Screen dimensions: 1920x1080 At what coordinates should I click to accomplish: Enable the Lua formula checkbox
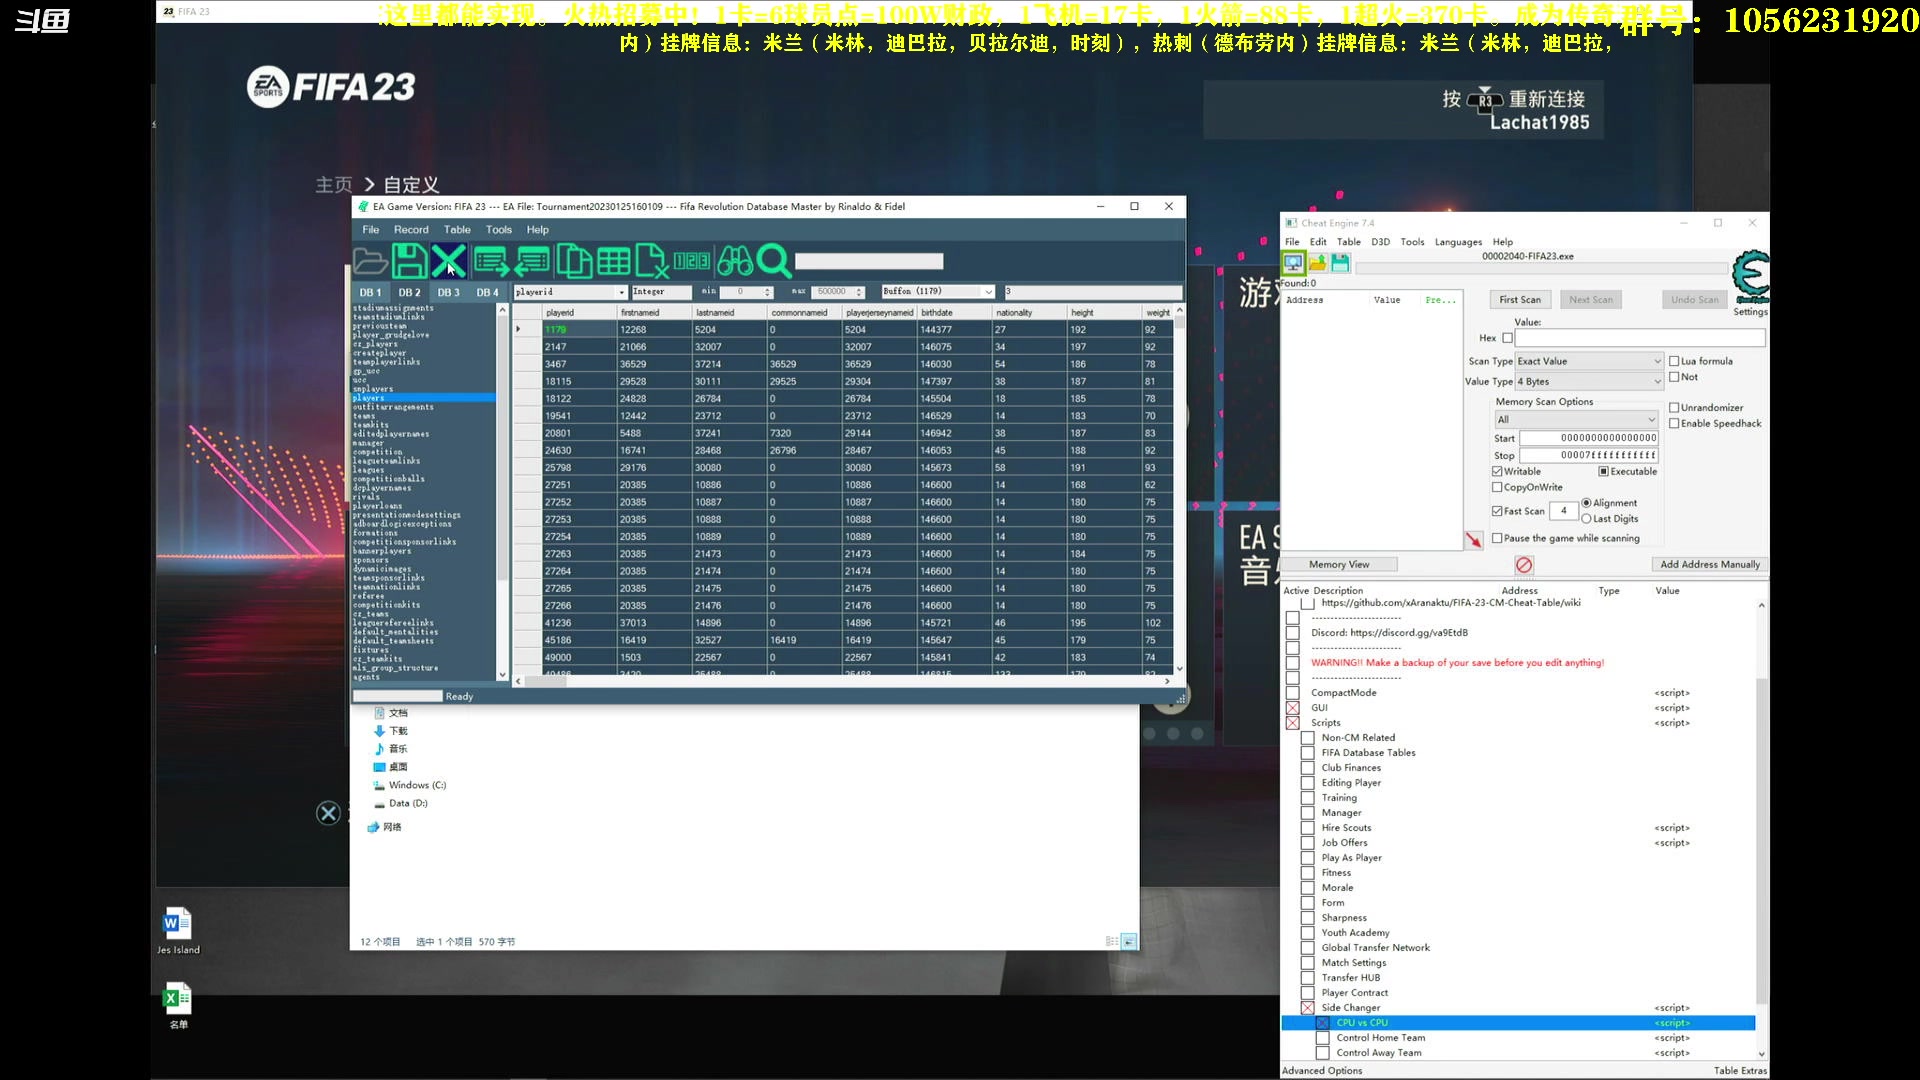(1674, 362)
